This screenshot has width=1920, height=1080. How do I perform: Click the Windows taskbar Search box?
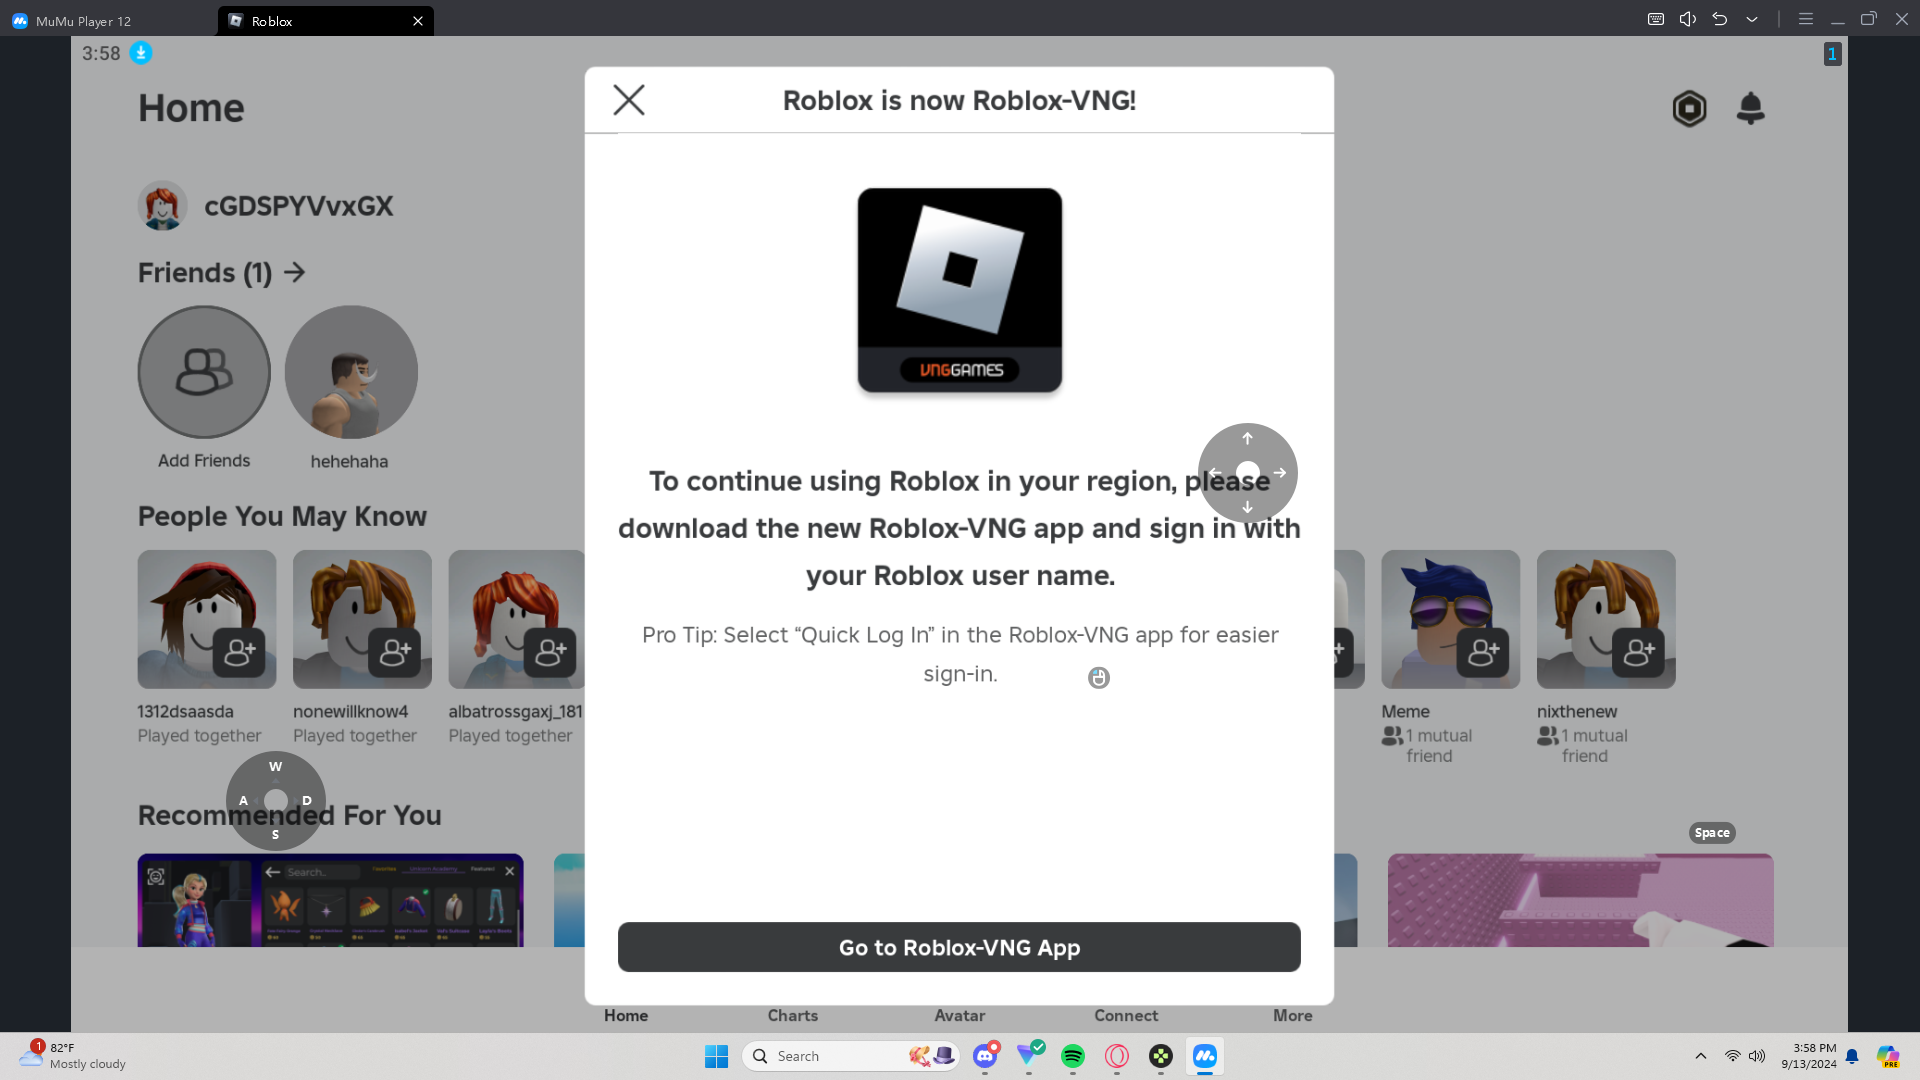[851, 1056]
